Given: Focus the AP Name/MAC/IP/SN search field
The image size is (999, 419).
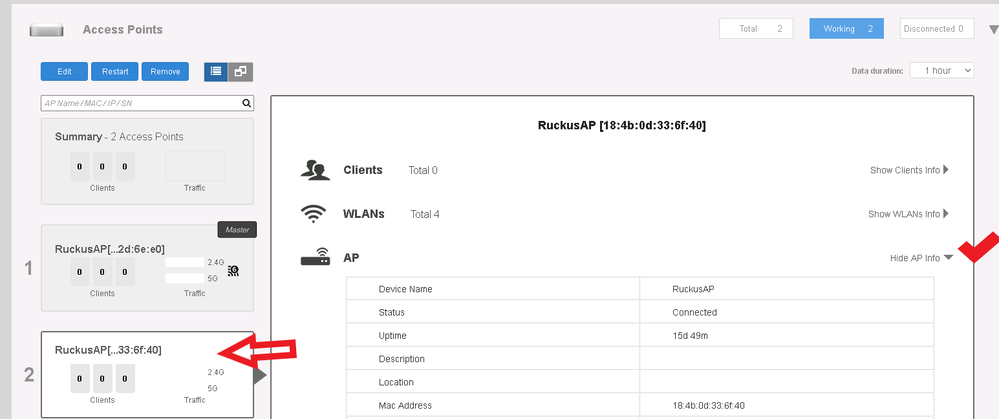Looking at the screenshot, I should [140, 103].
